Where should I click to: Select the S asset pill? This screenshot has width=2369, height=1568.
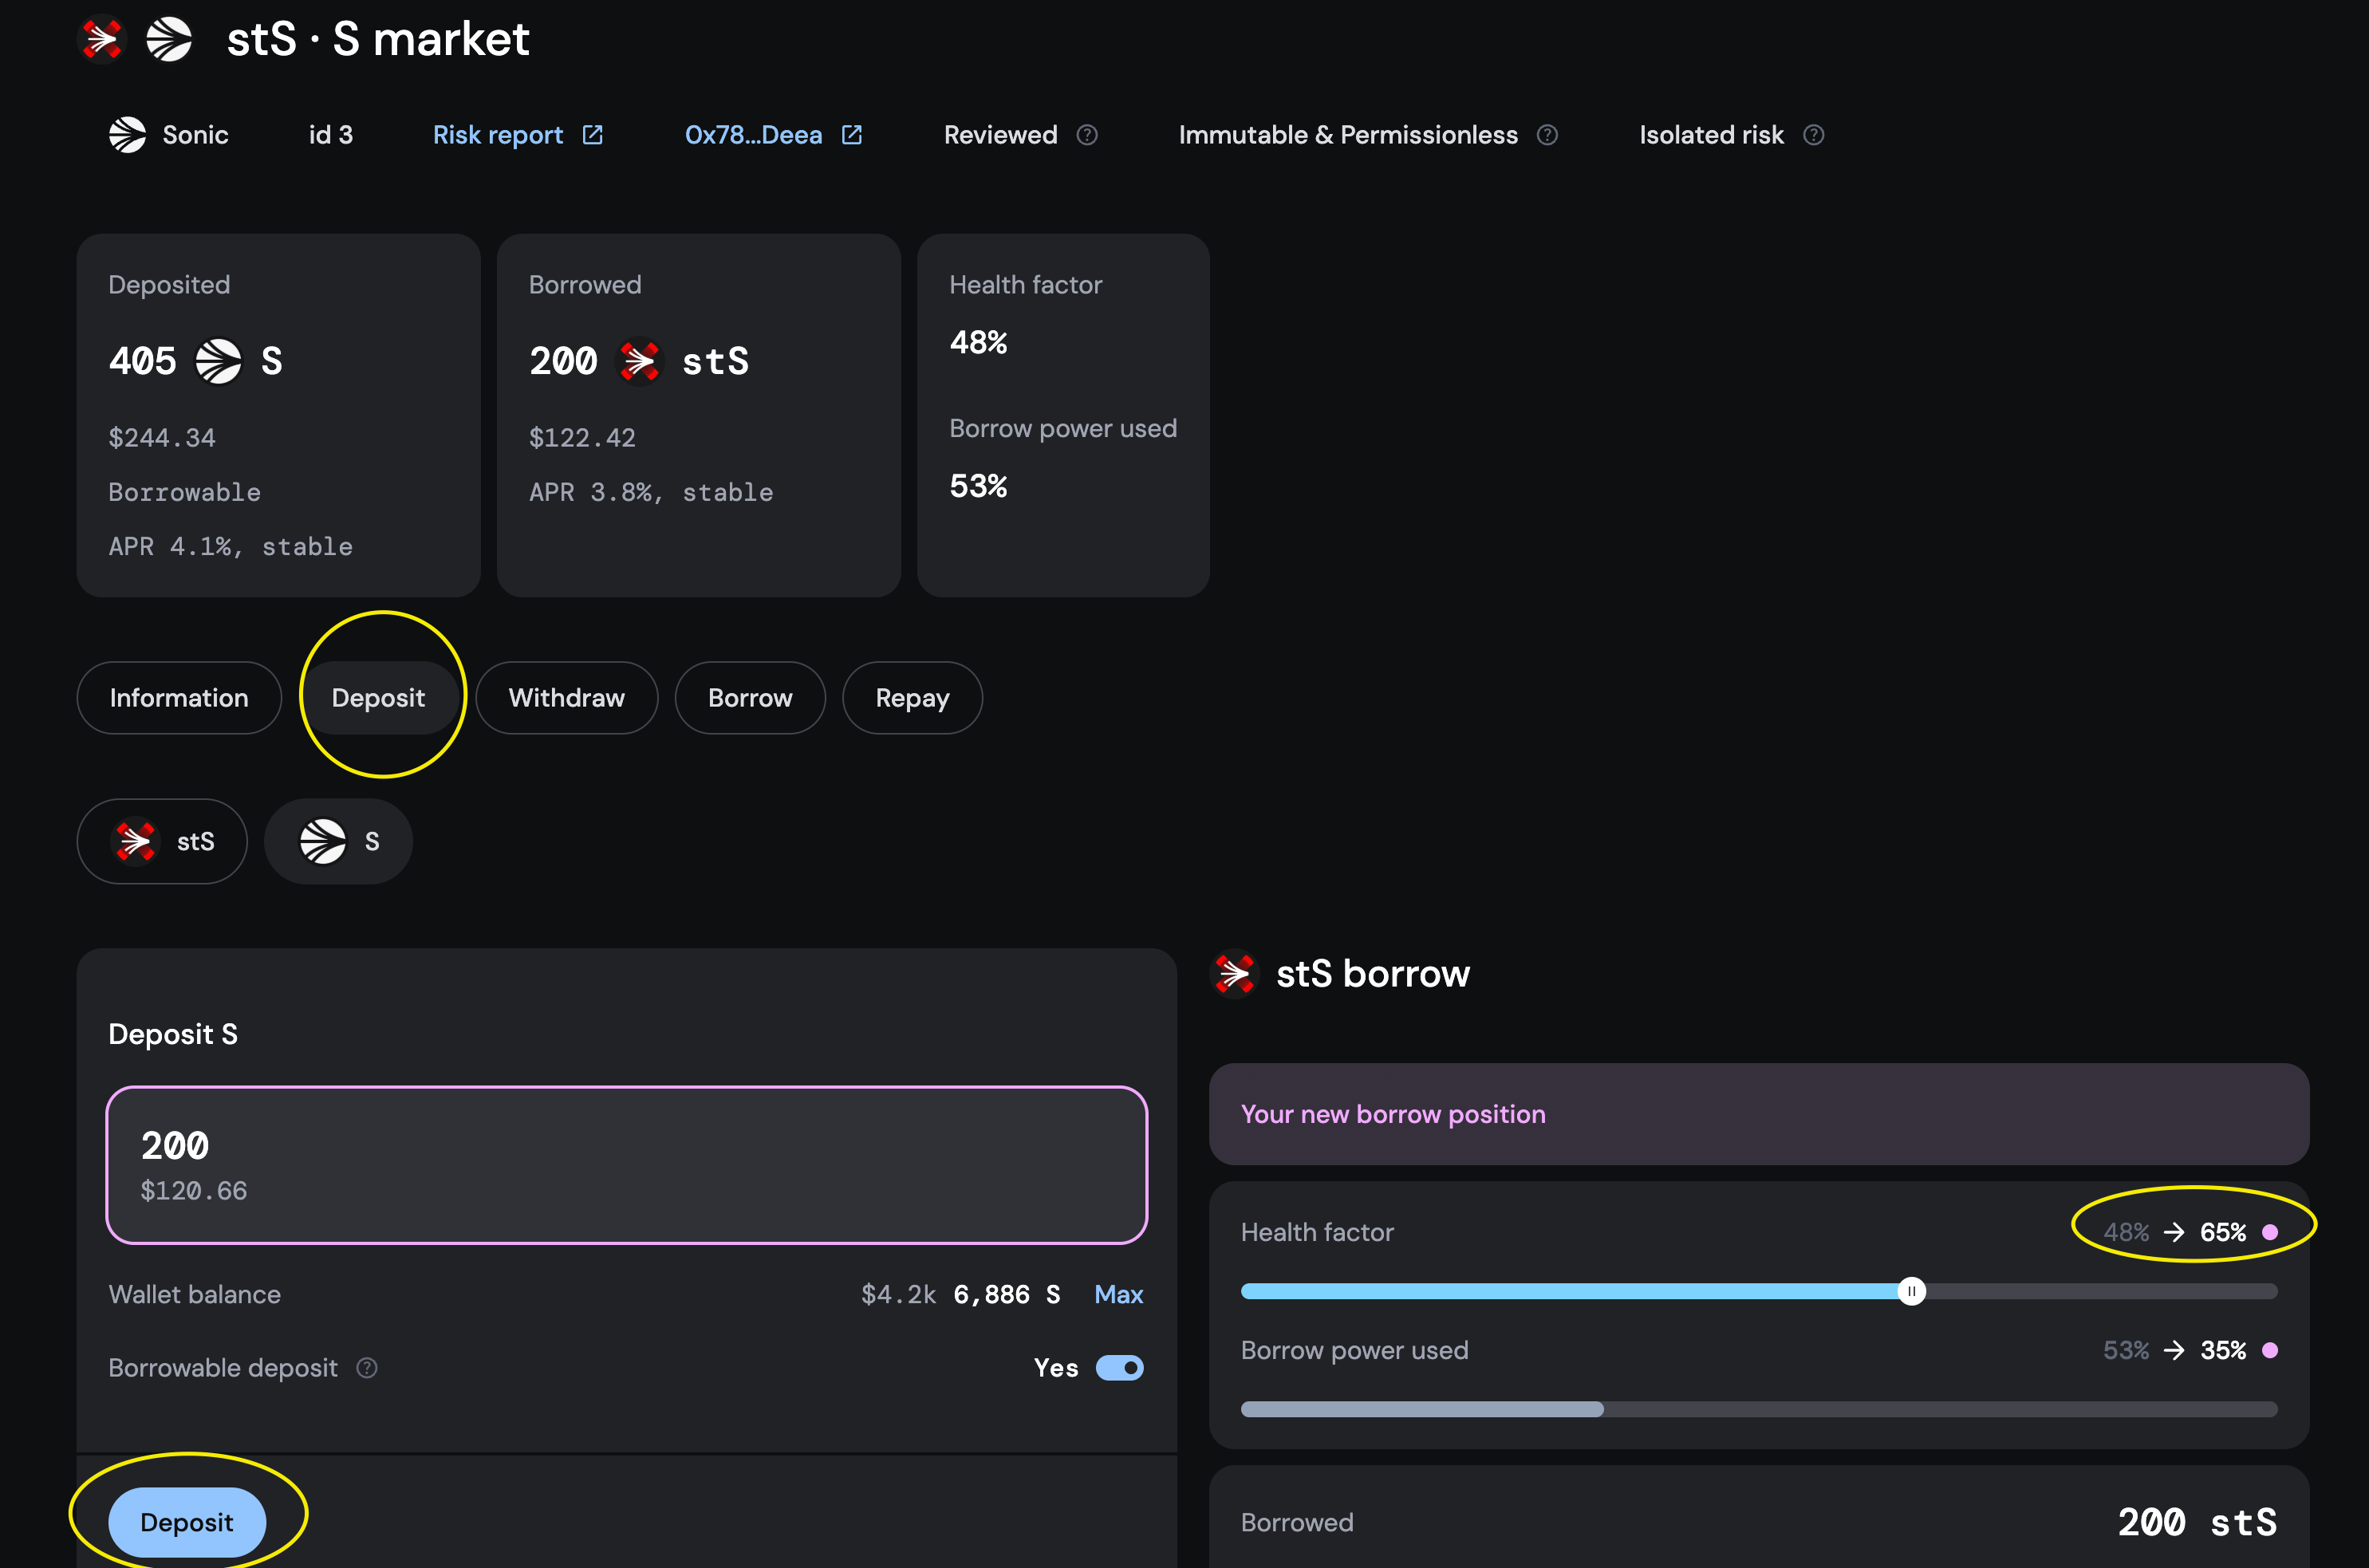[x=338, y=841]
